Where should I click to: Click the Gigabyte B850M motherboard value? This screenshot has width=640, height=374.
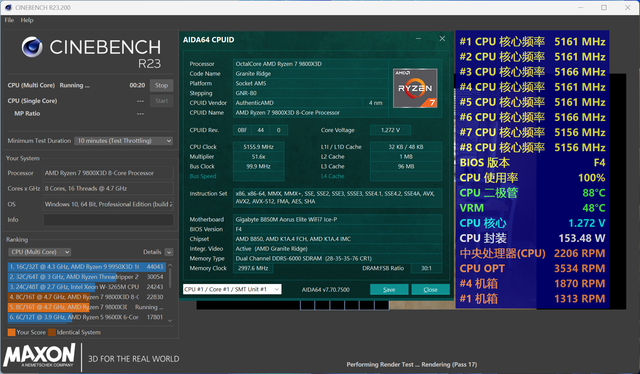tap(338, 220)
